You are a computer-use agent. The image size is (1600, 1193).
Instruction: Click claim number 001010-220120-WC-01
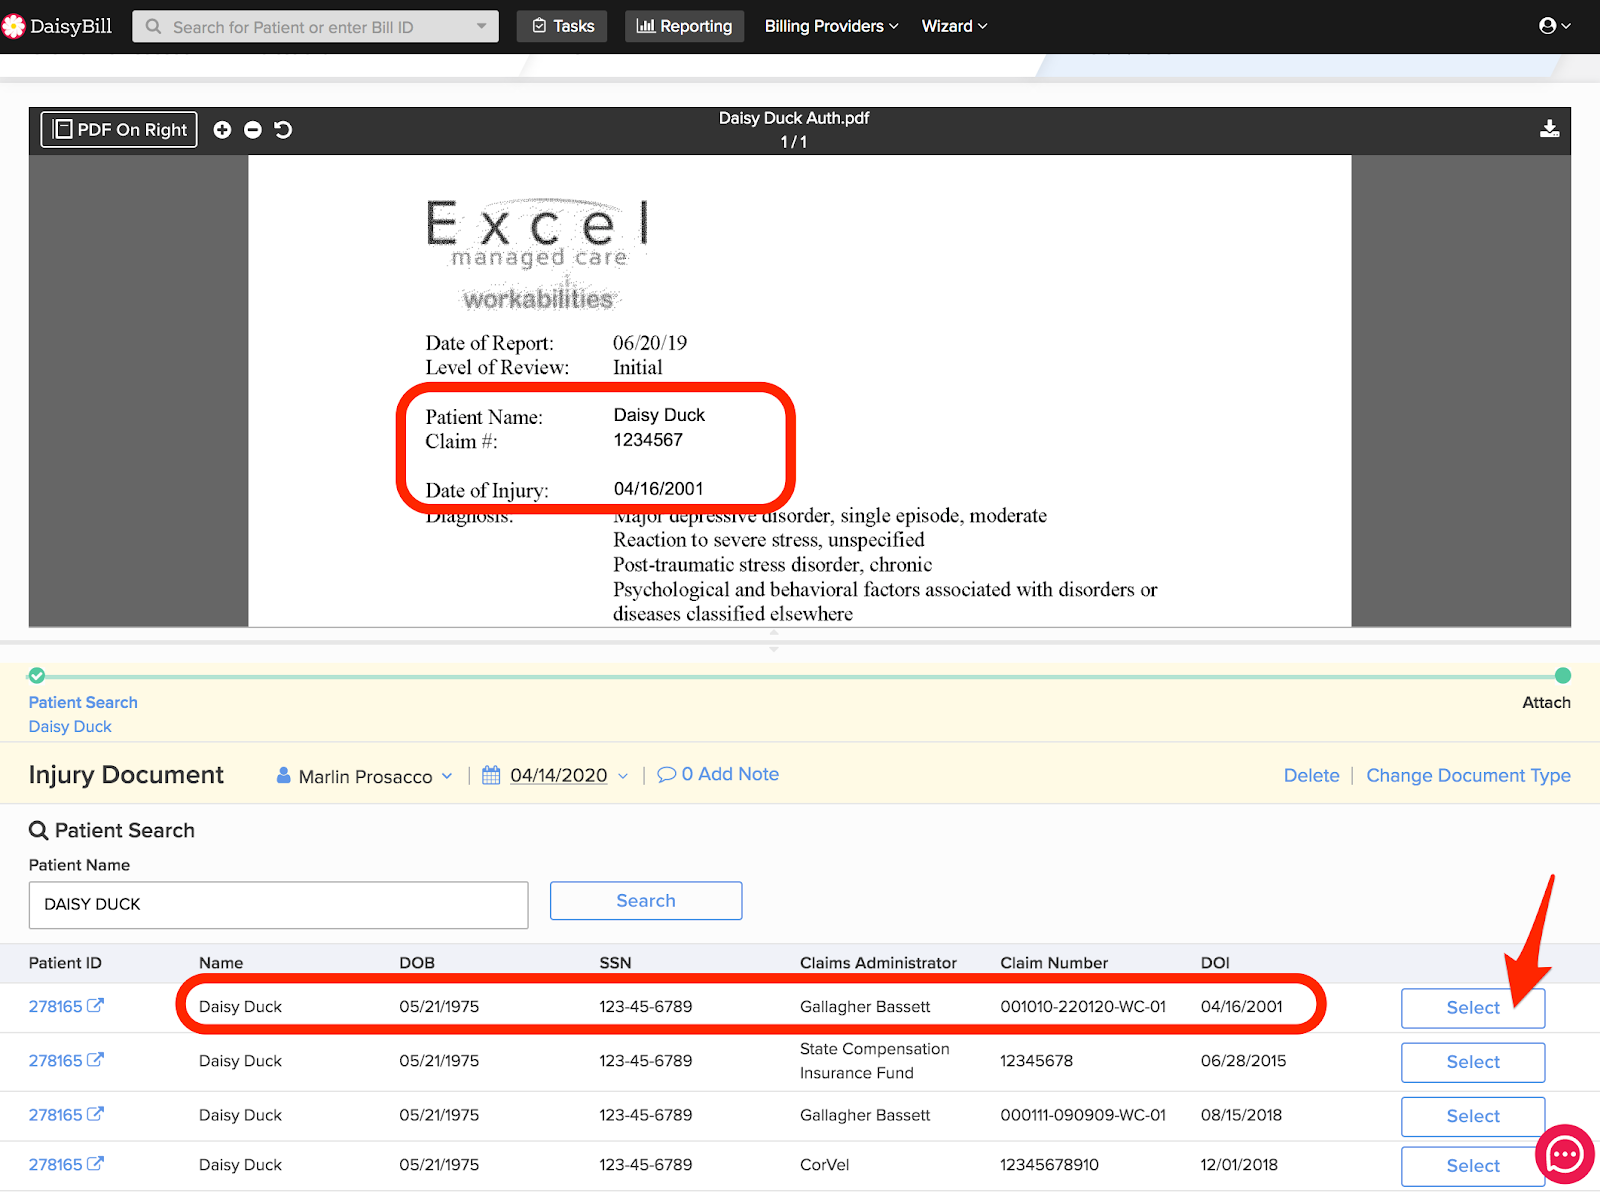pos(1083,1006)
